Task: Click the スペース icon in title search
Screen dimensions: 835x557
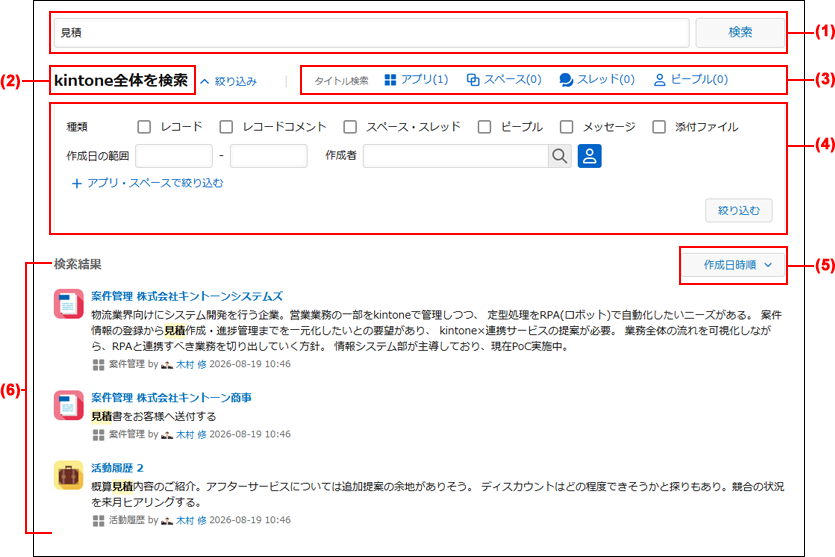Action: 473,80
